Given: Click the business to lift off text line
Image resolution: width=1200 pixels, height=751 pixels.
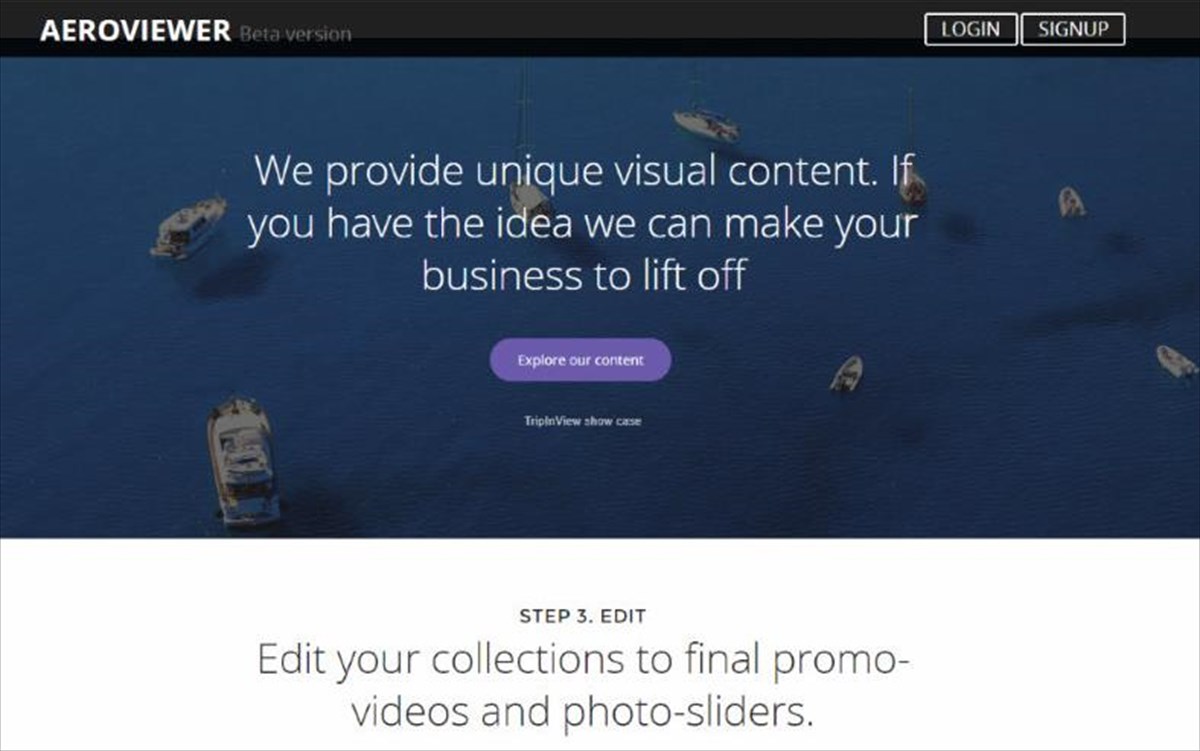Looking at the screenshot, I should (x=584, y=274).
